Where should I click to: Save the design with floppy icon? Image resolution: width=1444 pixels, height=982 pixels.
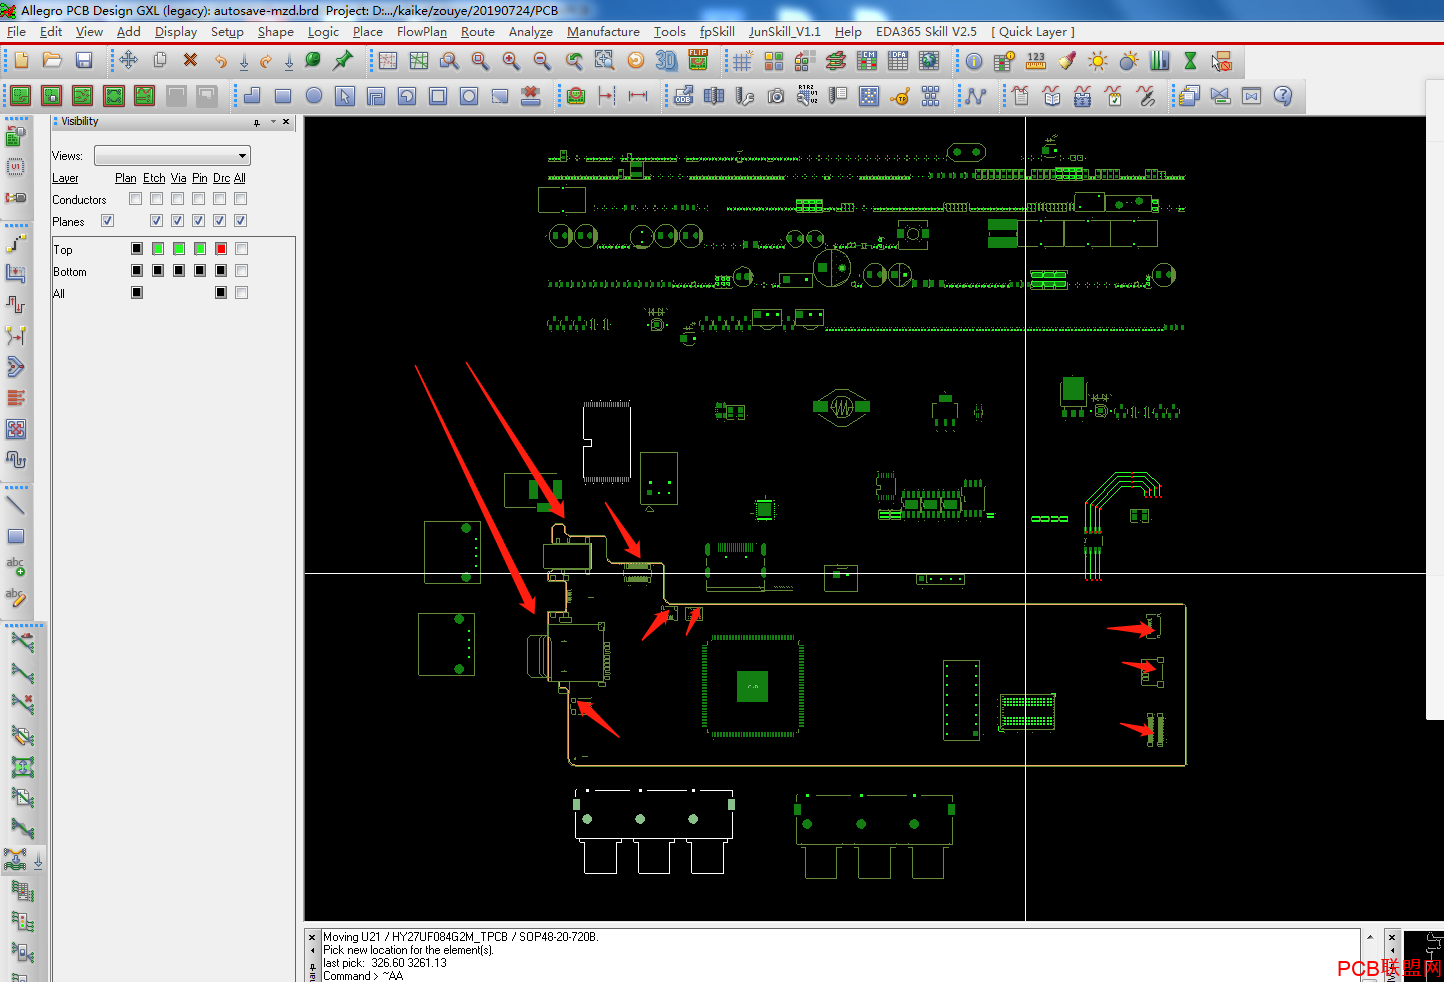click(x=84, y=60)
